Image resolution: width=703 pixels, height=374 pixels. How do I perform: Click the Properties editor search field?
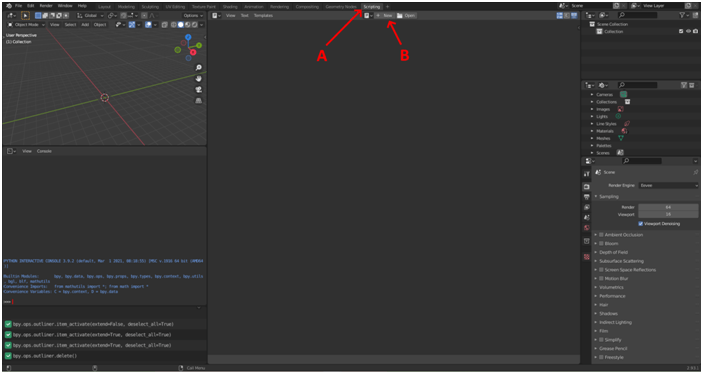coord(641,161)
